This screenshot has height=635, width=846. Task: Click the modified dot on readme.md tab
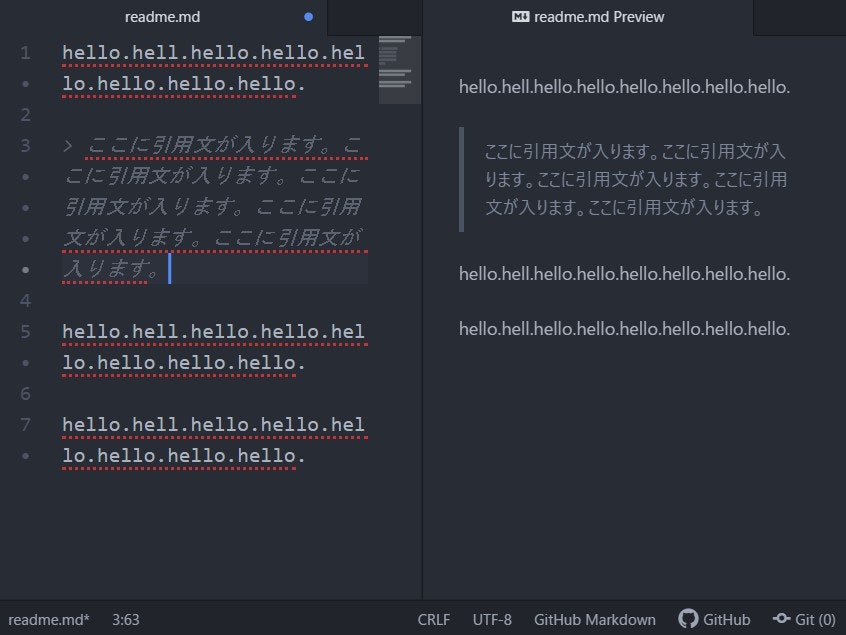point(309,17)
